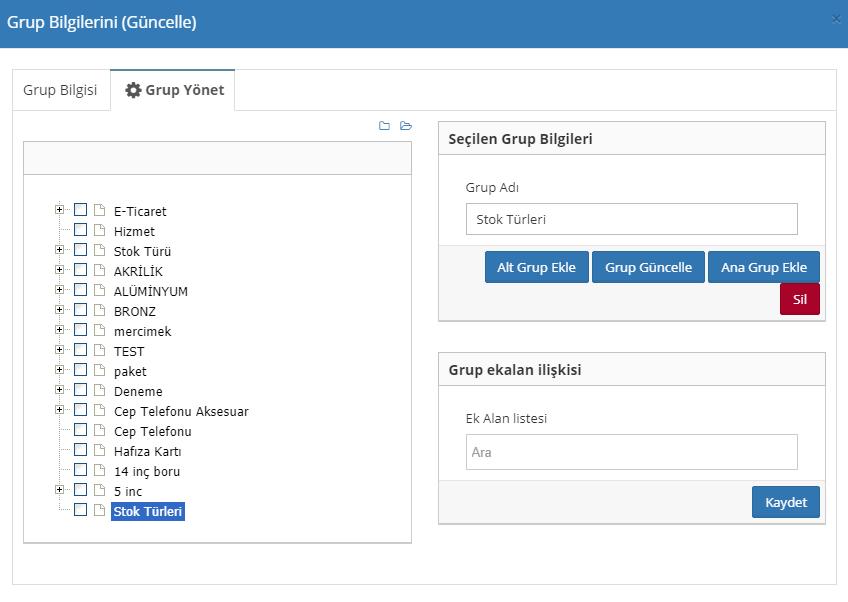Click the open folder expand-all icon
The height and width of the screenshot is (602, 848).
click(x=405, y=126)
